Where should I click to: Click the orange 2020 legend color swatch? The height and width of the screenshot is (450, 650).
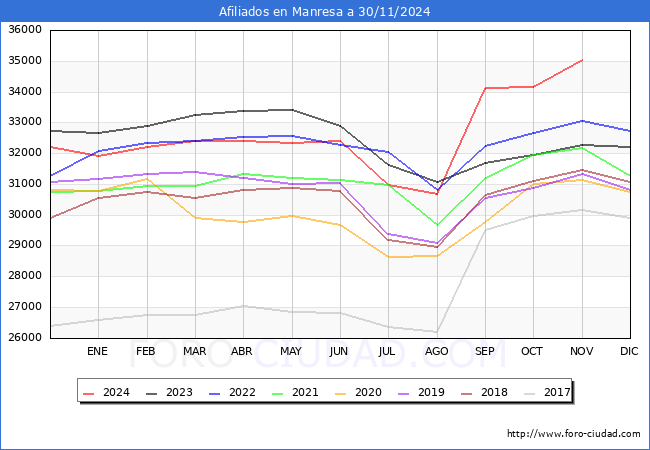[341, 393]
